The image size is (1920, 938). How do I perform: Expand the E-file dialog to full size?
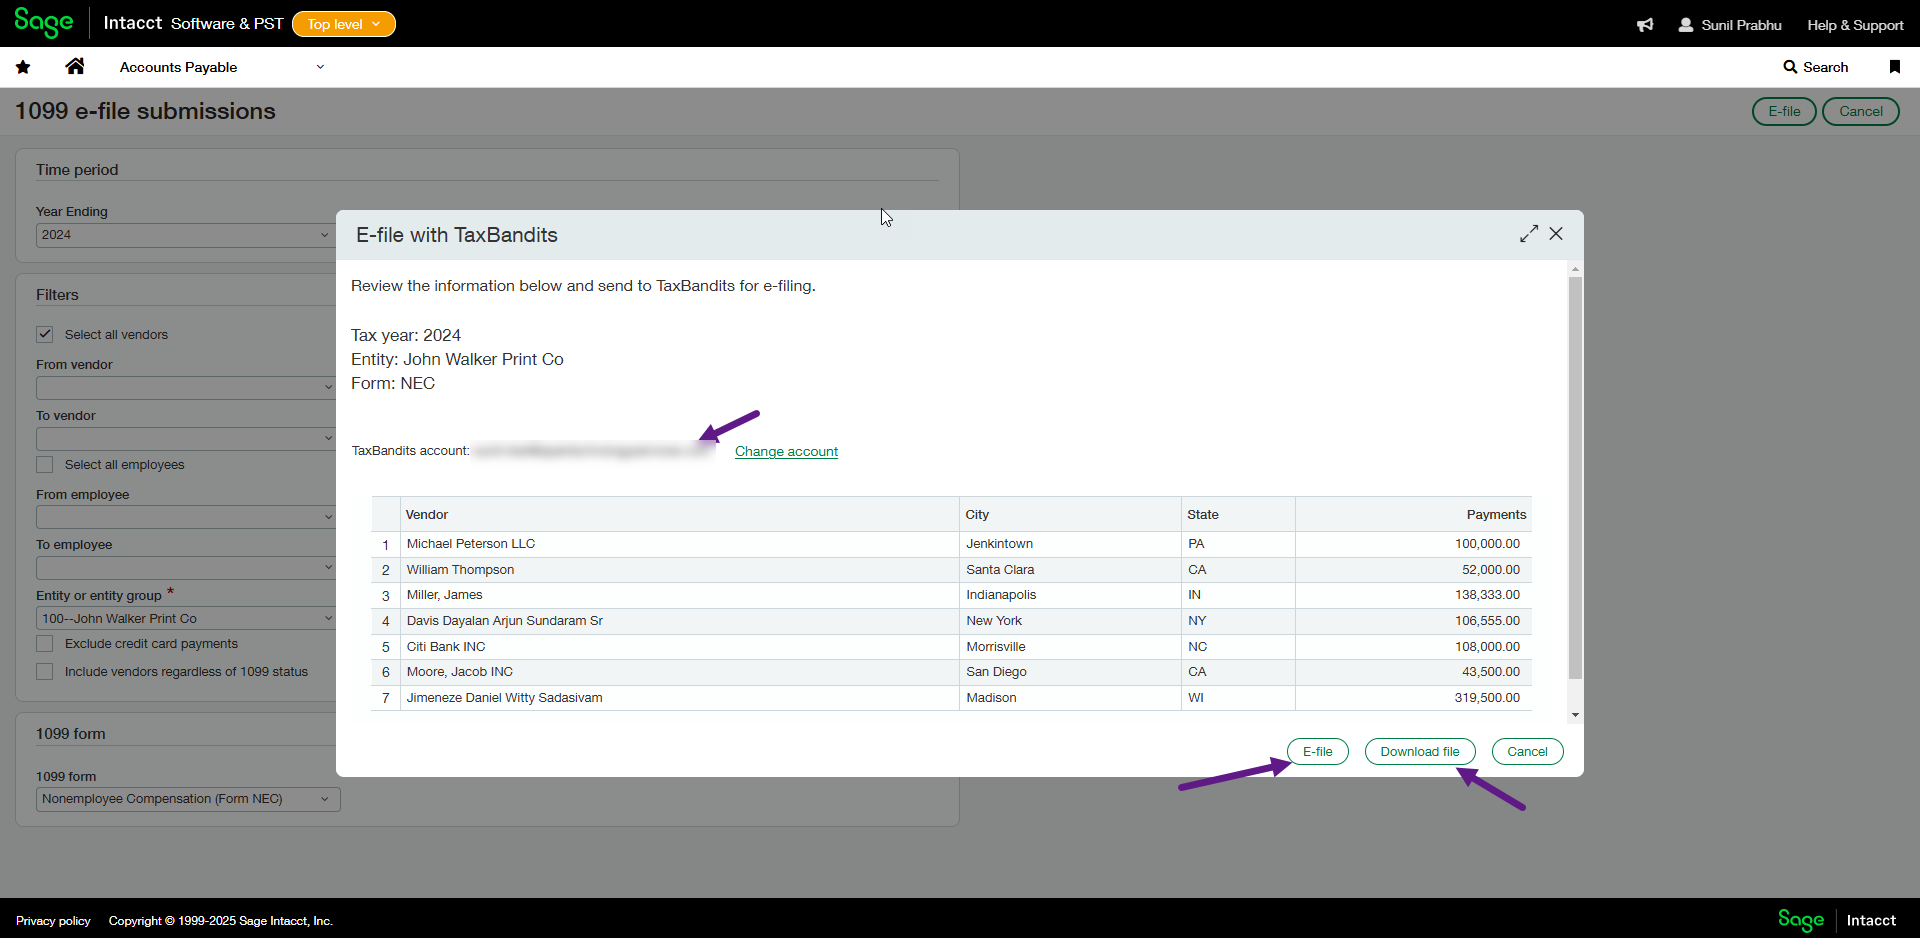tap(1529, 234)
